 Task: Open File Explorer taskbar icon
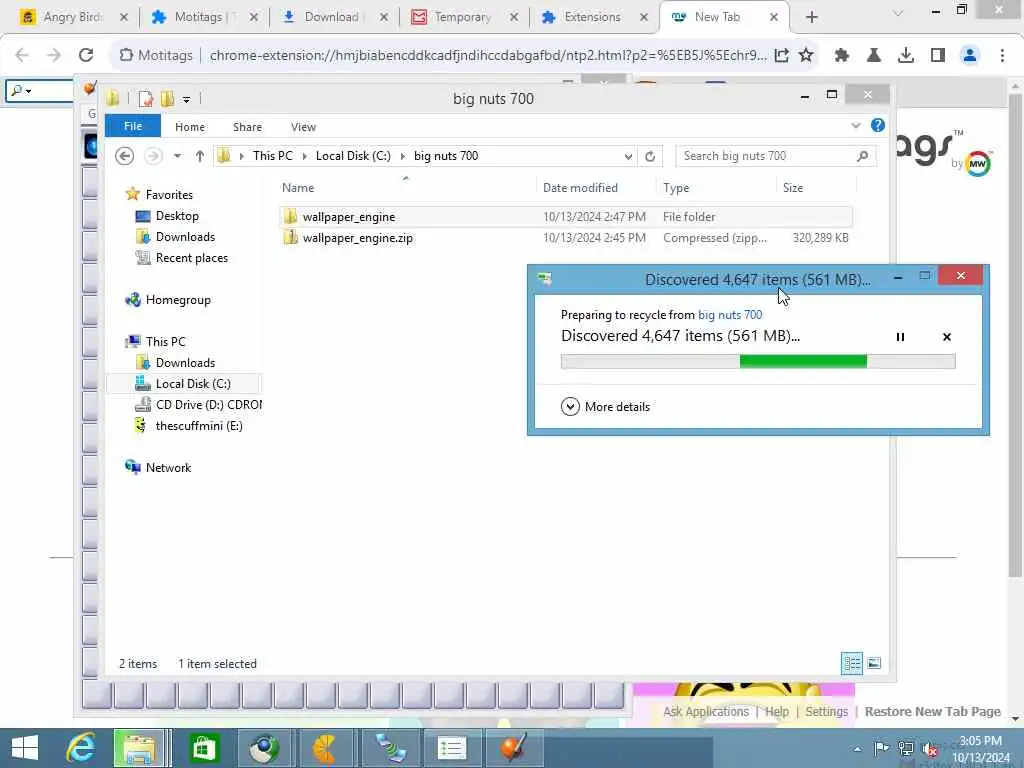tap(138, 748)
